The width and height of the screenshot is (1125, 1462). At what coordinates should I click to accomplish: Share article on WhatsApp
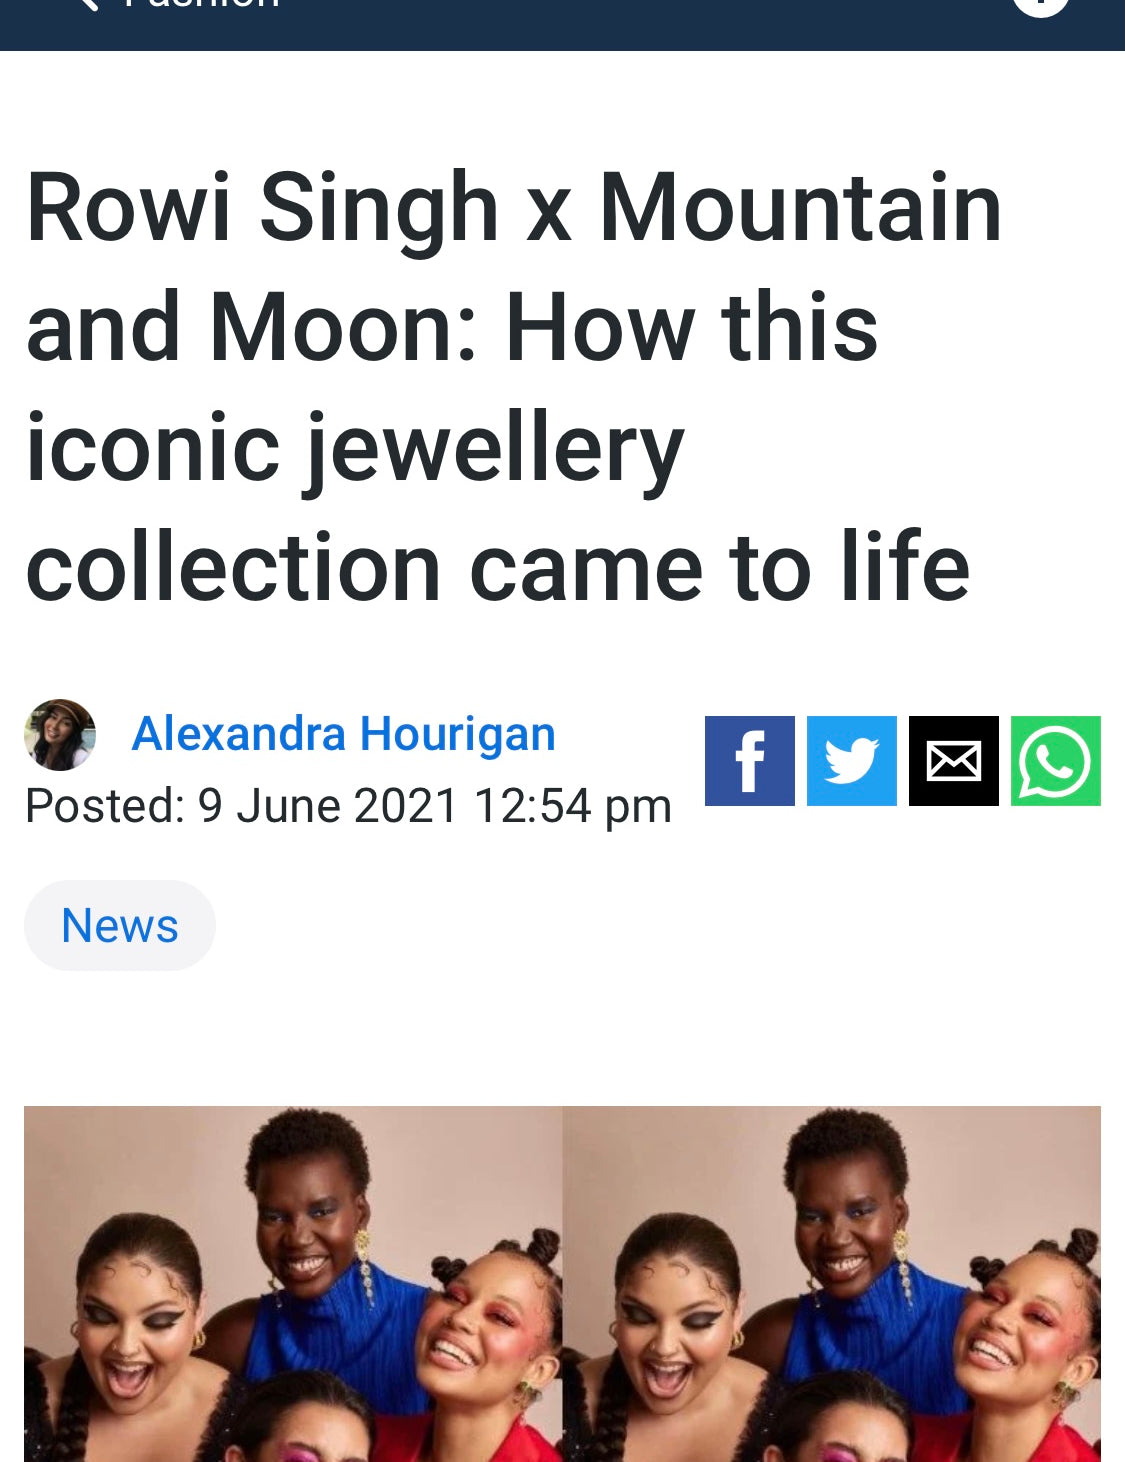pyautogui.click(x=1056, y=761)
